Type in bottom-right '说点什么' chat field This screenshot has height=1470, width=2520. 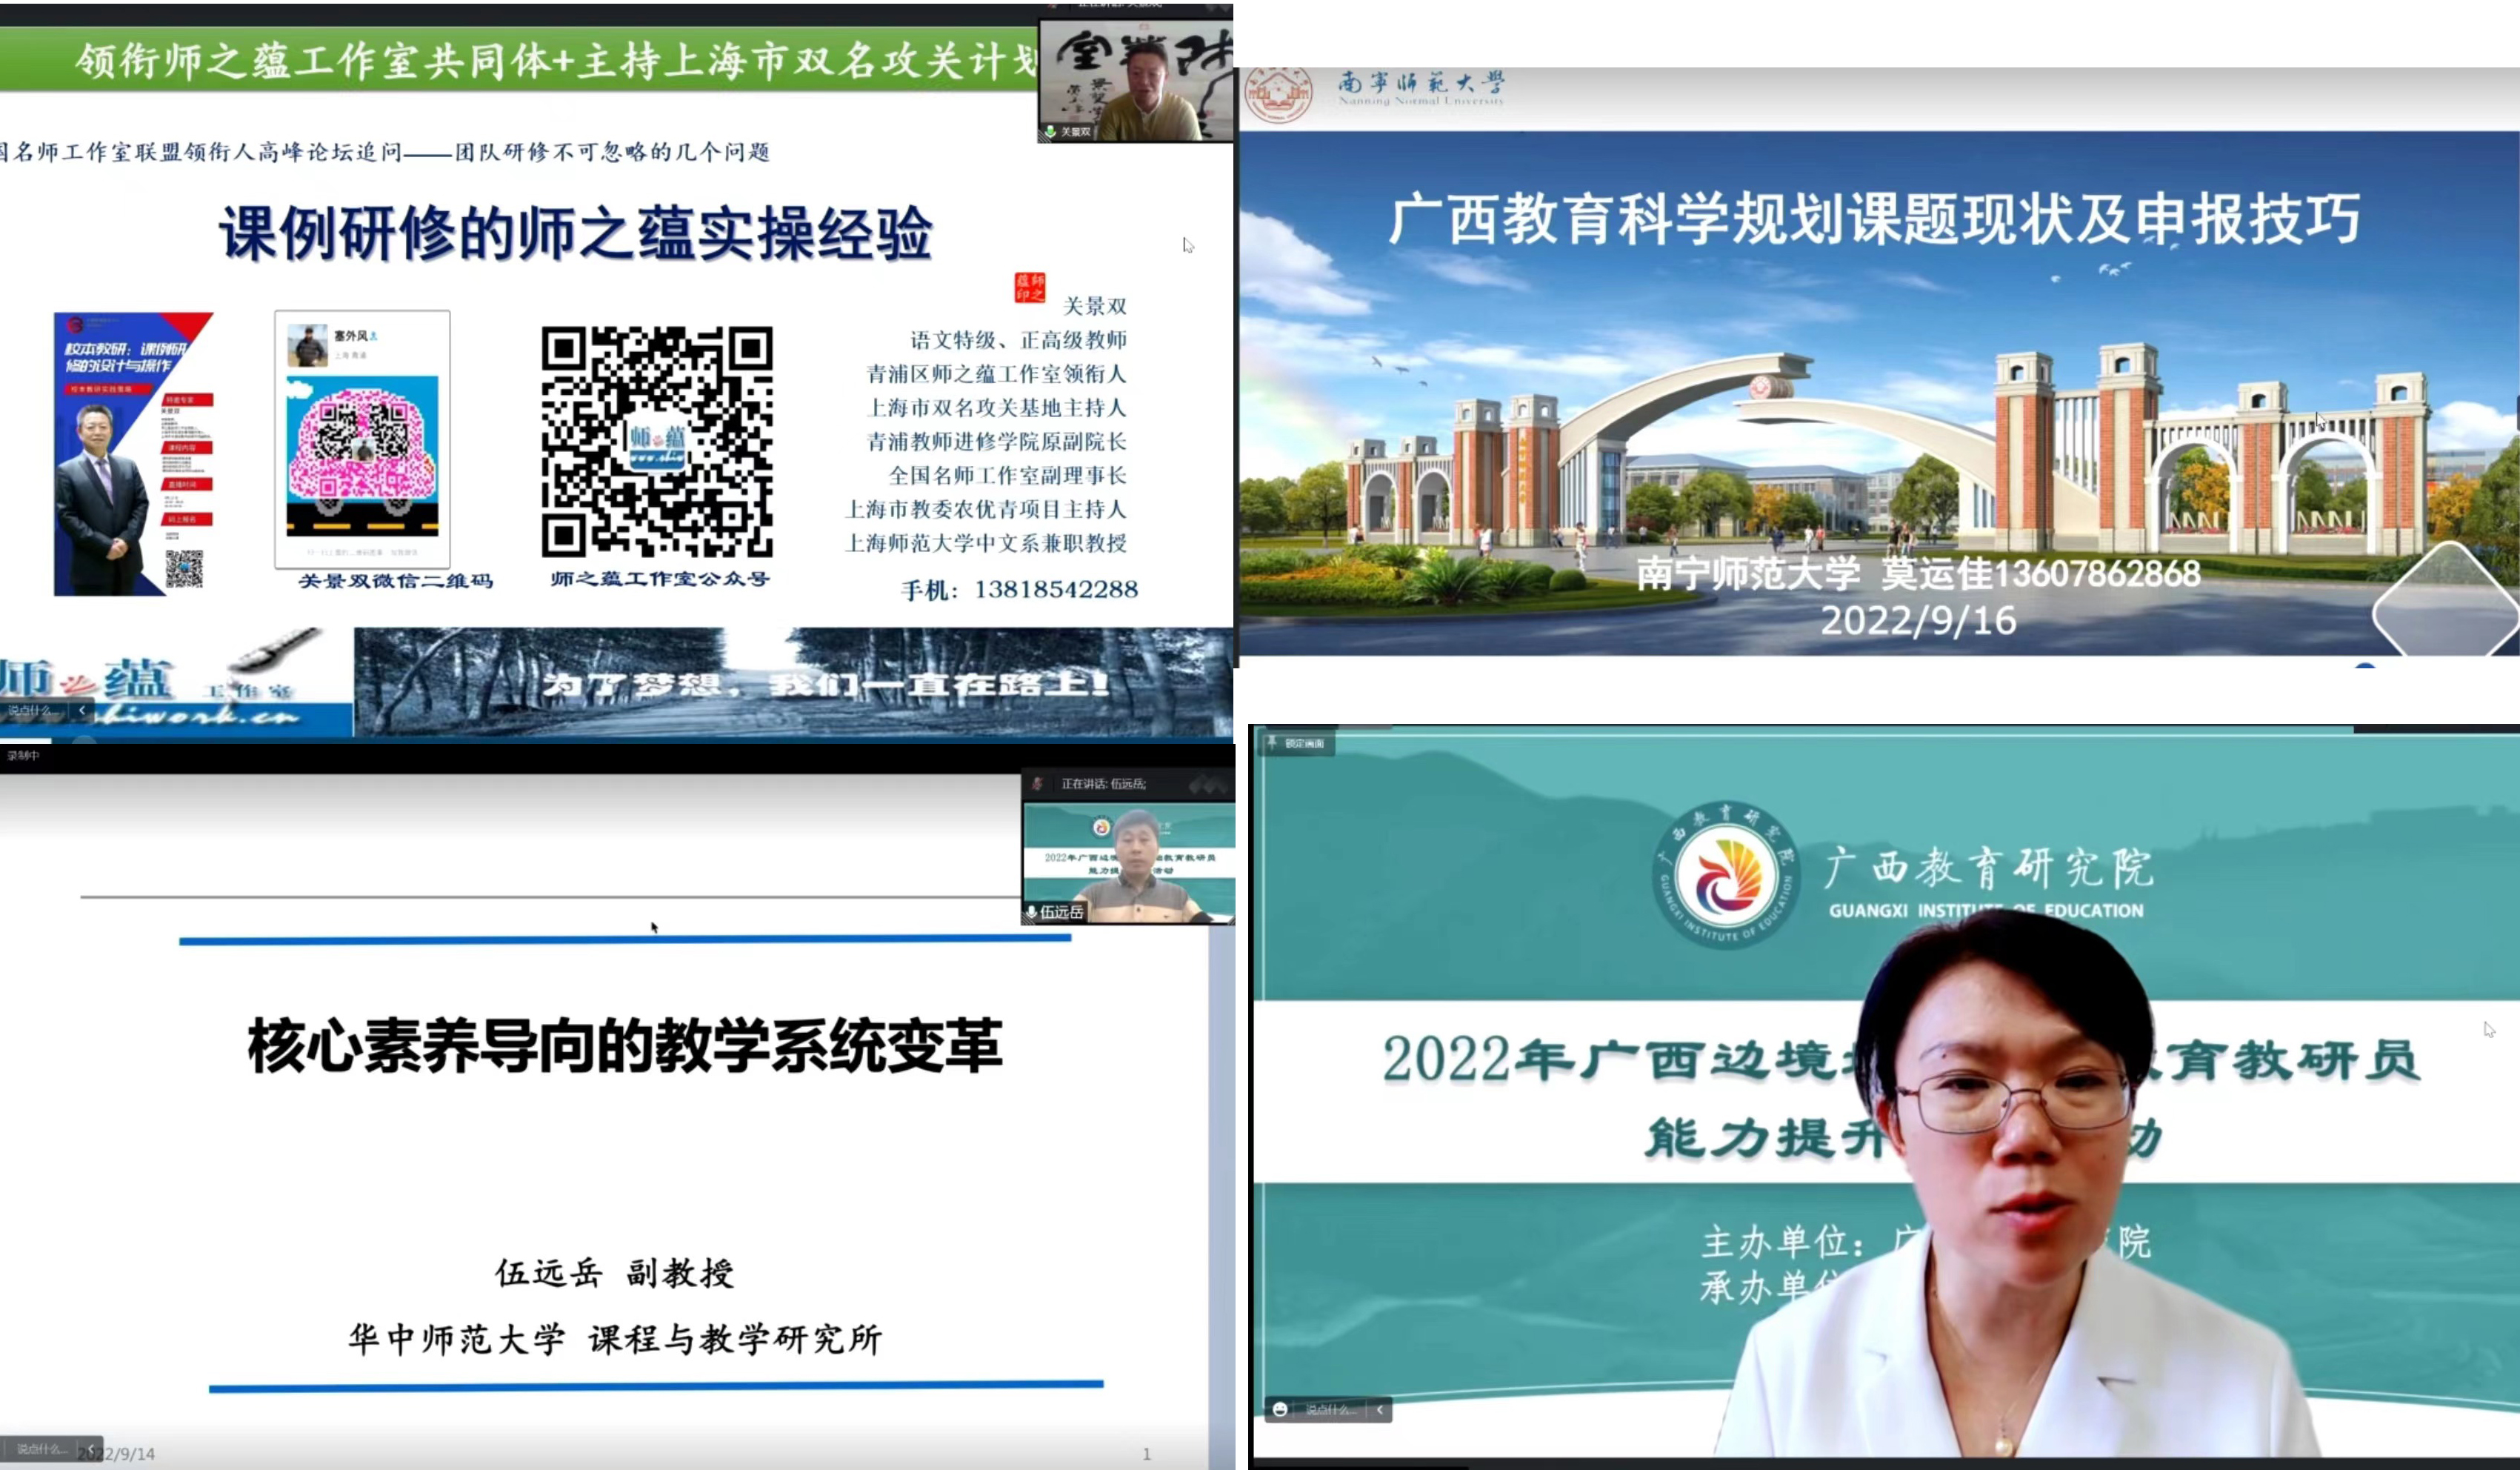(1330, 1409)
